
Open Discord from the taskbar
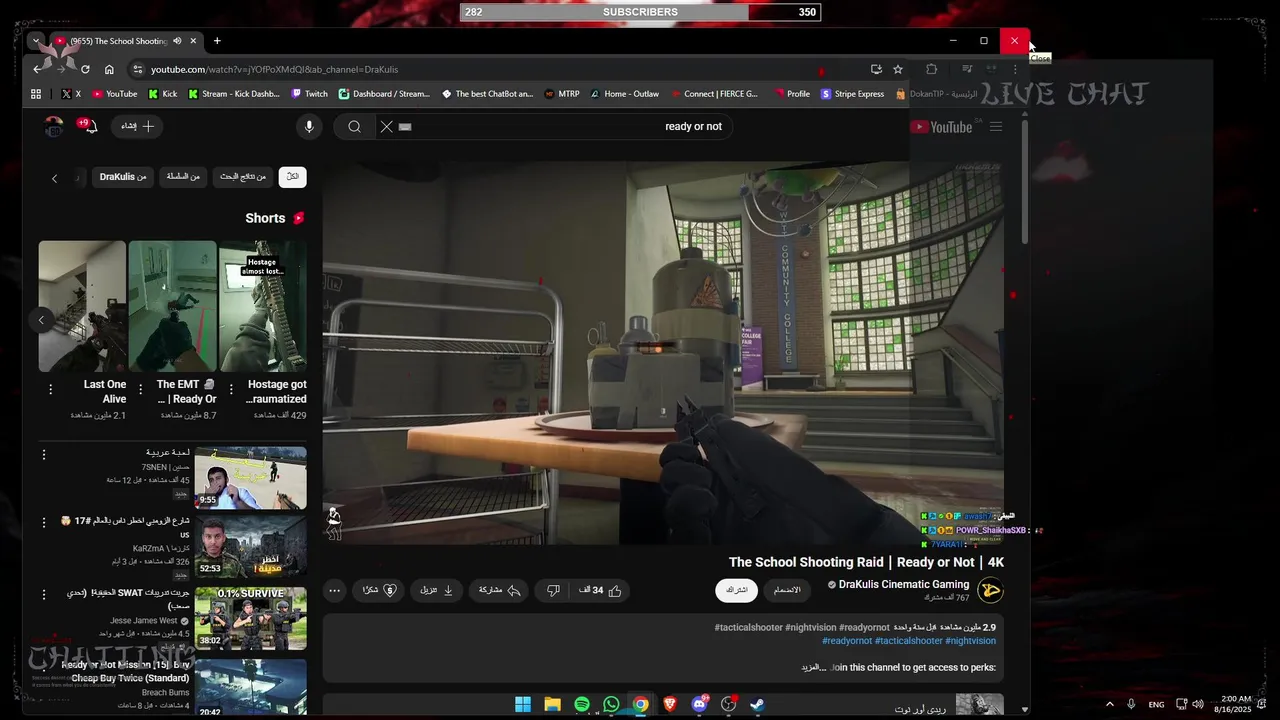coord(699,704)
